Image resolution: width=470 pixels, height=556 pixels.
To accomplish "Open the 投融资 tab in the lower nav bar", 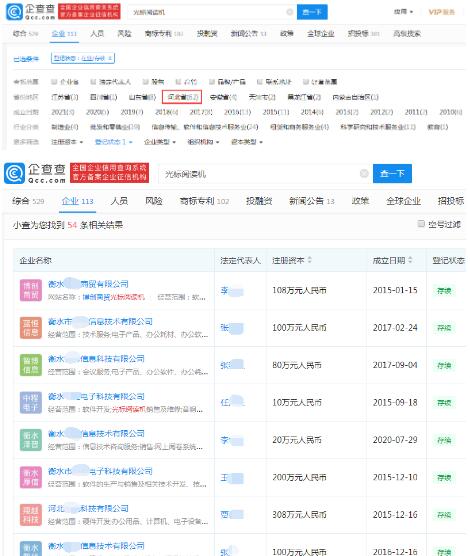I will pyautogui.click(x=259, y=201).
